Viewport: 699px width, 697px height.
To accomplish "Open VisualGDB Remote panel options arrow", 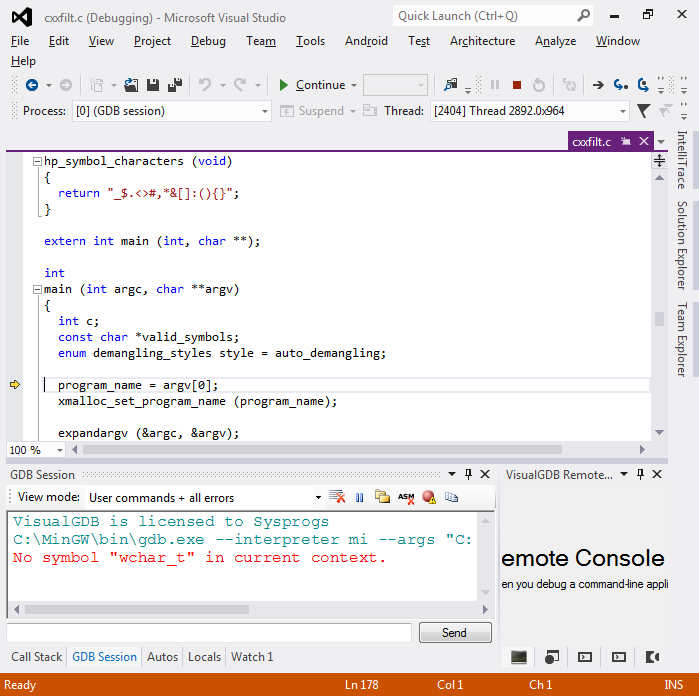I will tap(624, 474).
